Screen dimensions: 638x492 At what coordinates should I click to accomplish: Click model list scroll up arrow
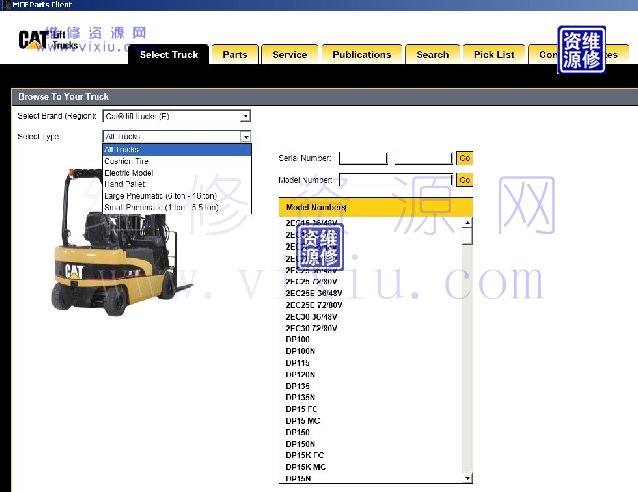tap(468, 223)
